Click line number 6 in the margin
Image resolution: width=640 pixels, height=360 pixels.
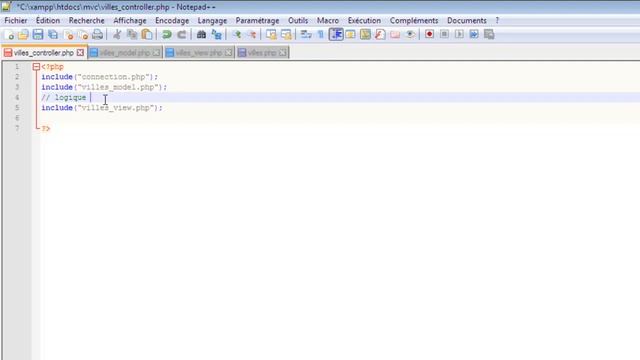coord(17,118)
